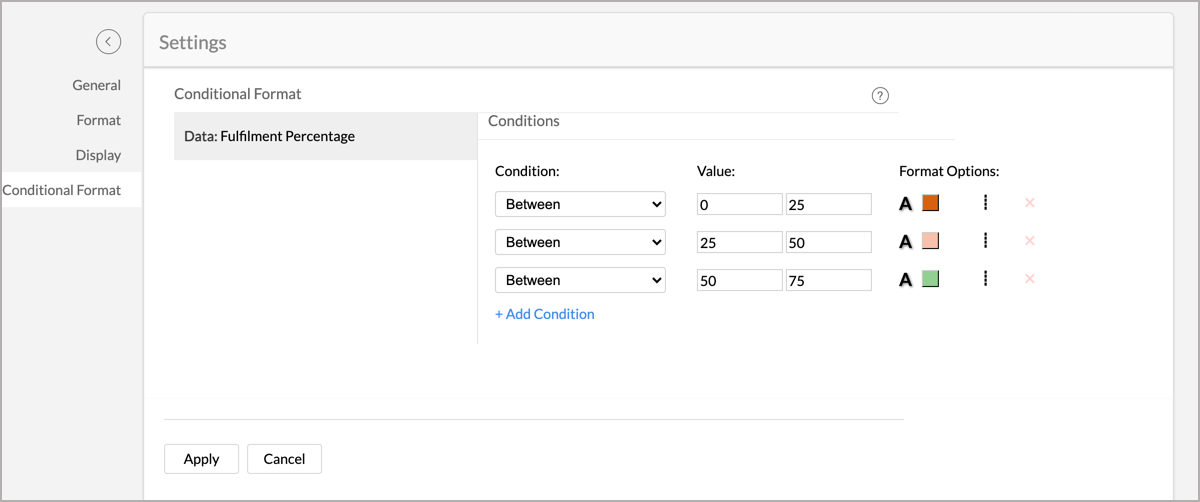The height and width of the screenshot is (502, 1200).
Task: Pick the dark orange background color swatch
Action: tap(930, 203)
